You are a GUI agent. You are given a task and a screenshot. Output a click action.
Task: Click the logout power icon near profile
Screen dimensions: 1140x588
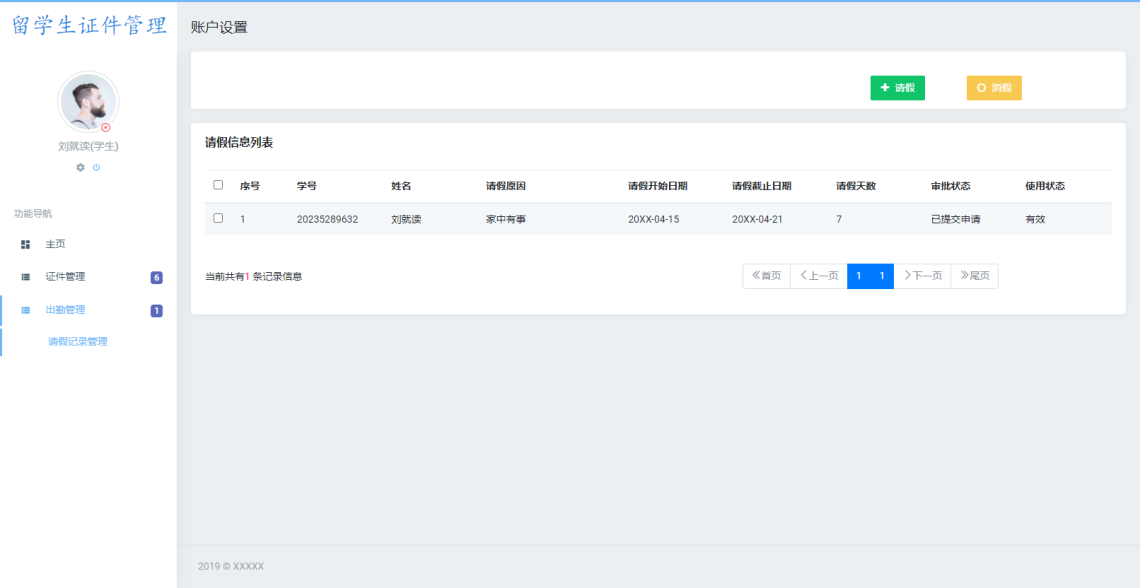click(x=95, y=167)
